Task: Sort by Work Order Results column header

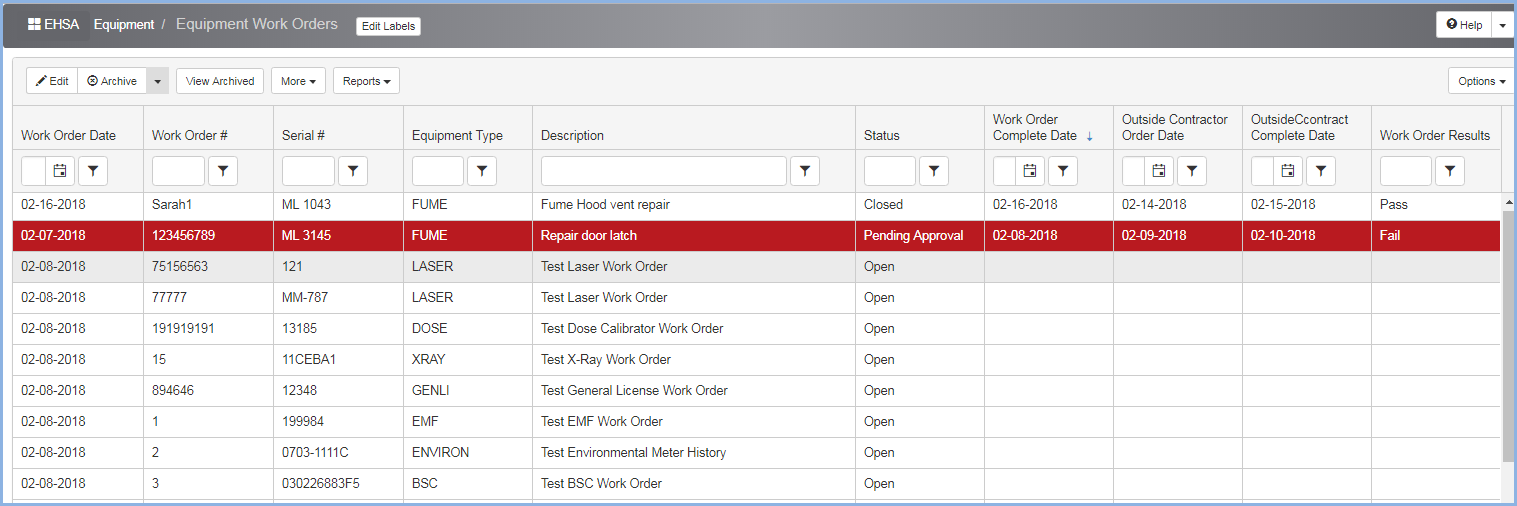Action: pos(1435,136)
